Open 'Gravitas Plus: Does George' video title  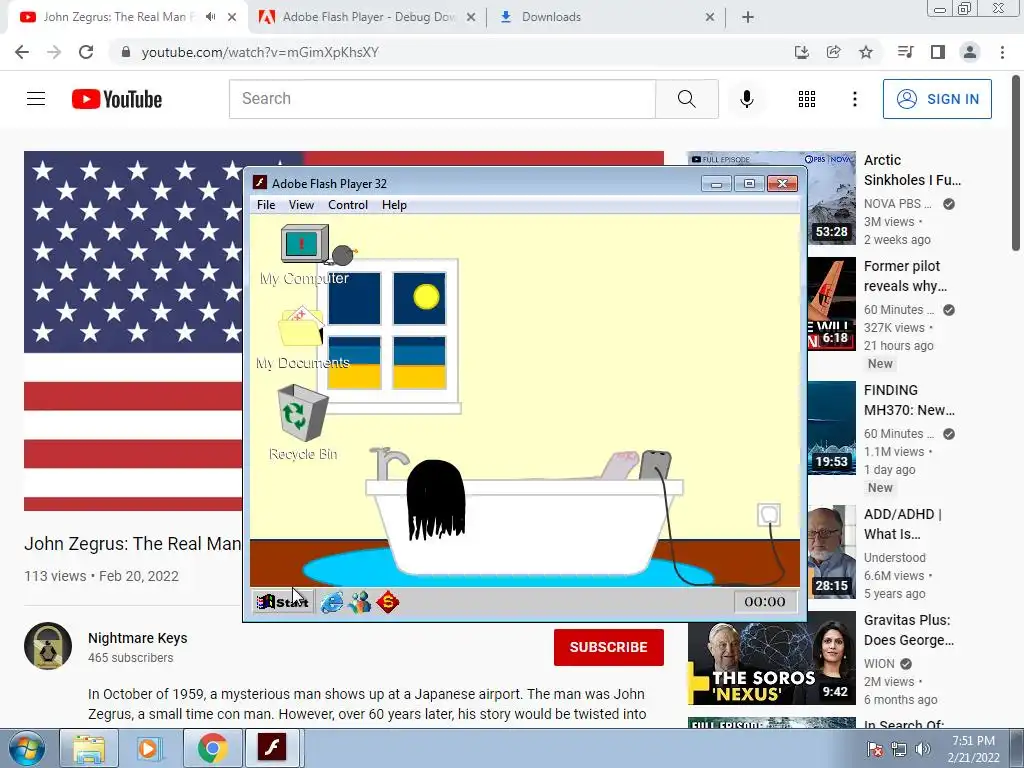pyautogui.click(x=908, y=630)
